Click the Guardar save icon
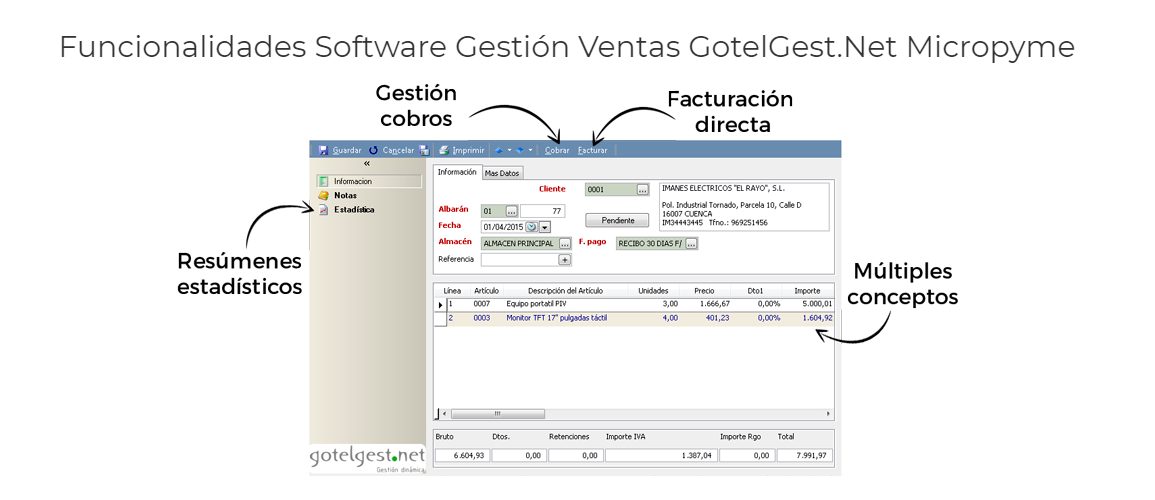The width and height of the screenshot is (1155, 500). pyautogui.click(x=323, y=150)
